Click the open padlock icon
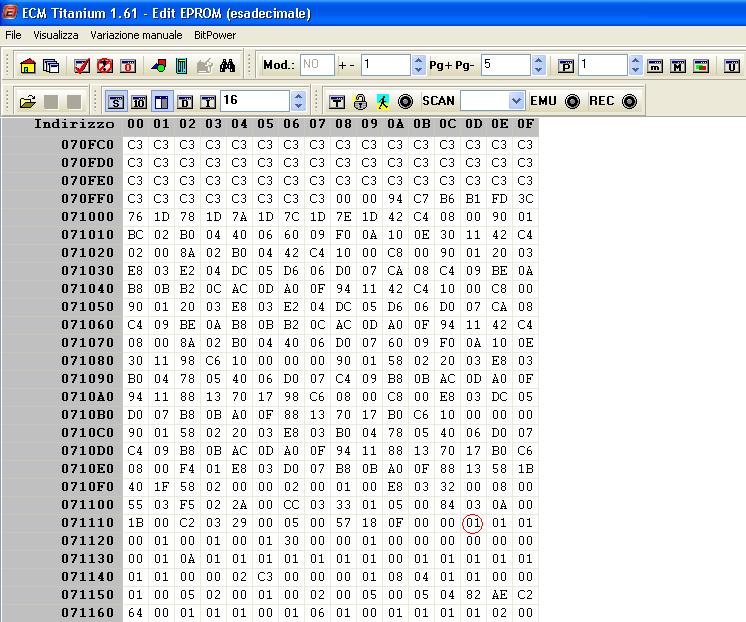Screen dimensions: 746x622 pos(360,101)
